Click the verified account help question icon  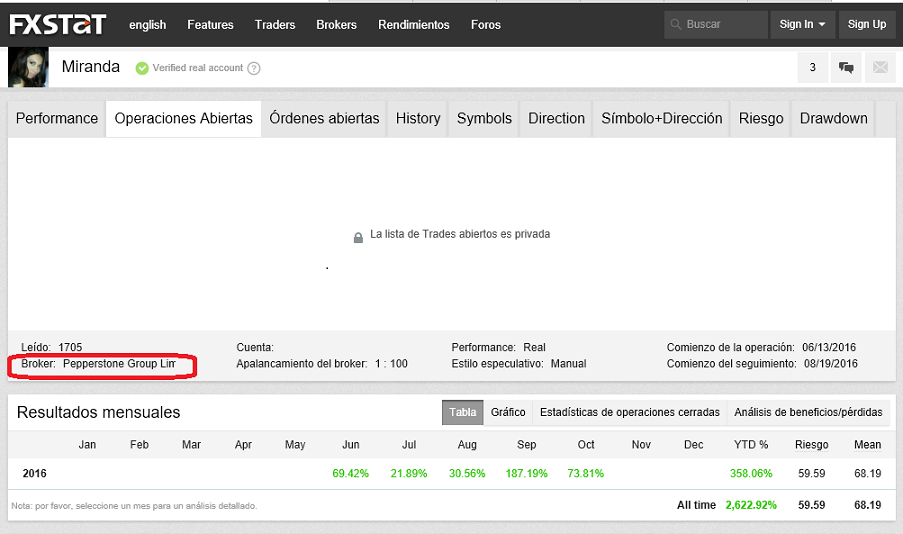[x=254, y=68]
